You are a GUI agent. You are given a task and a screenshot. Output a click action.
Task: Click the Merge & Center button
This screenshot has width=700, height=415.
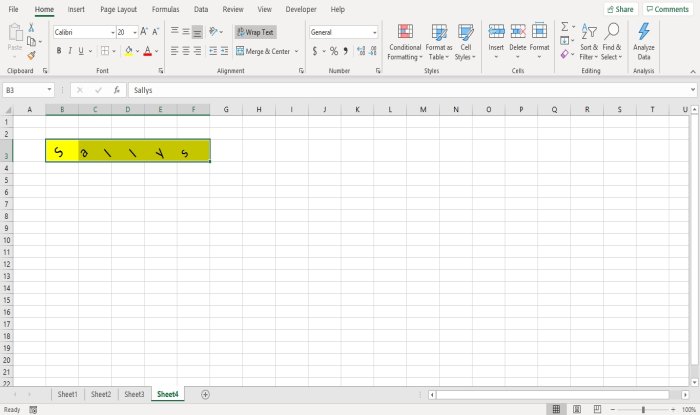[x=263, y=51]
